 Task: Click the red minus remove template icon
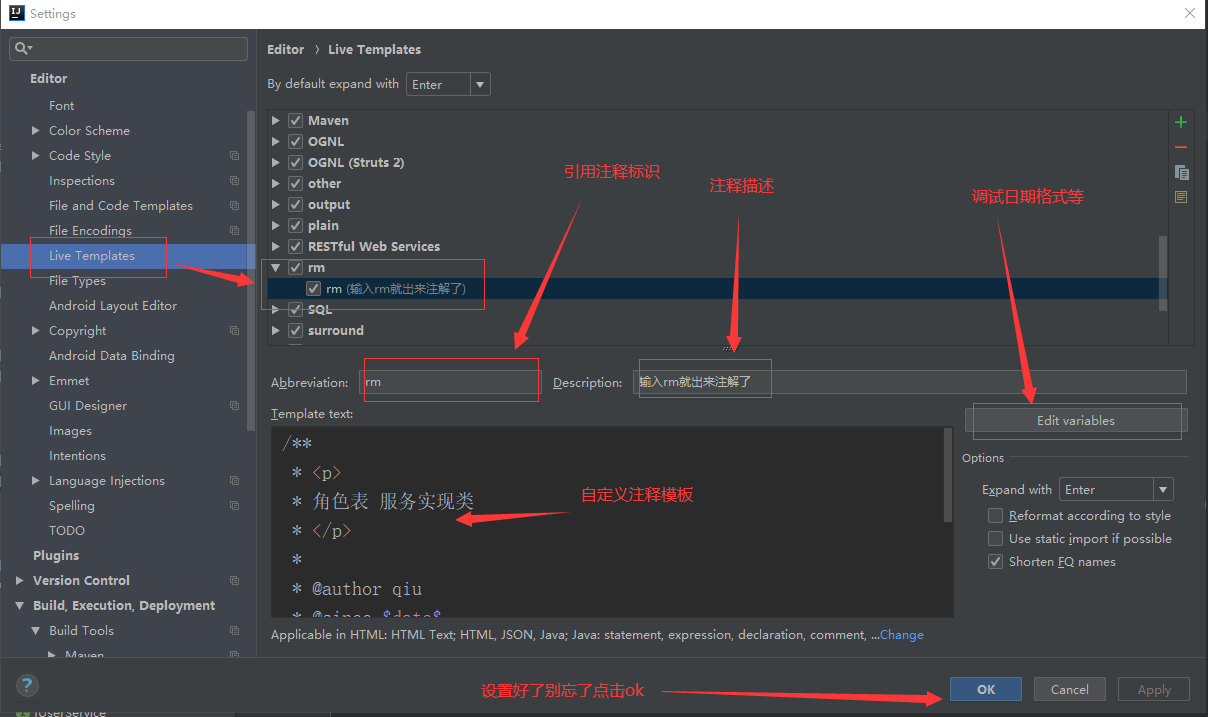(1181, 147)
